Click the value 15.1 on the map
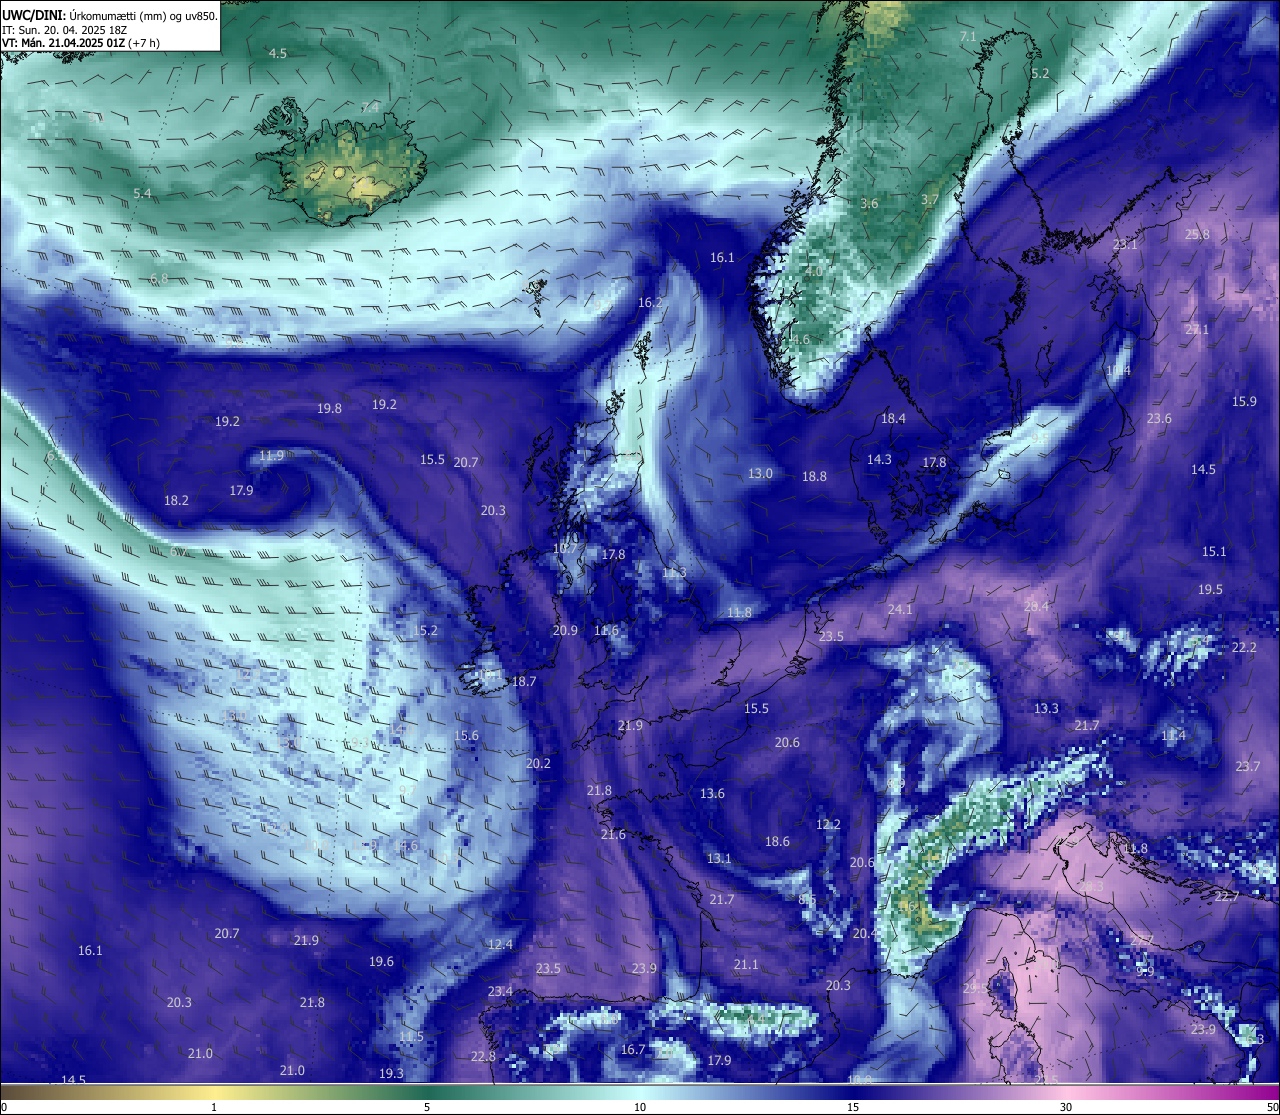 [1214, 551]
